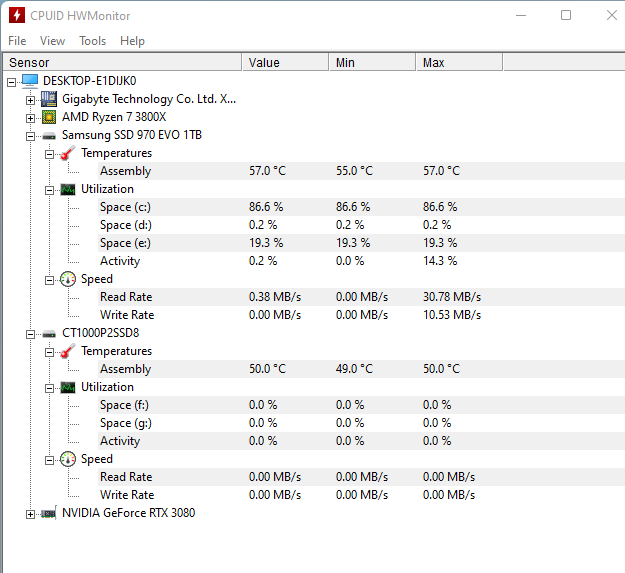Click the thermometer icon under Samsung SSD

pos(68,153)
